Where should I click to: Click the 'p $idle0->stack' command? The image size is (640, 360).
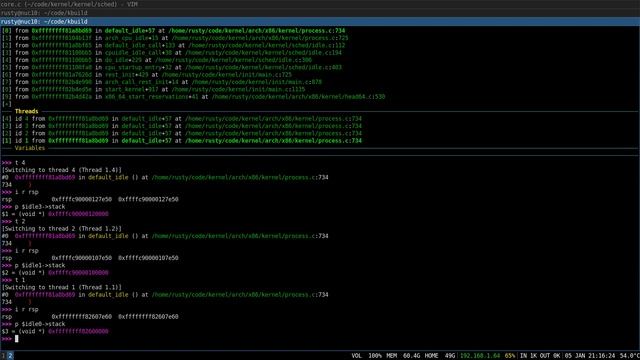pyautogui.click(x=33, y=324)
